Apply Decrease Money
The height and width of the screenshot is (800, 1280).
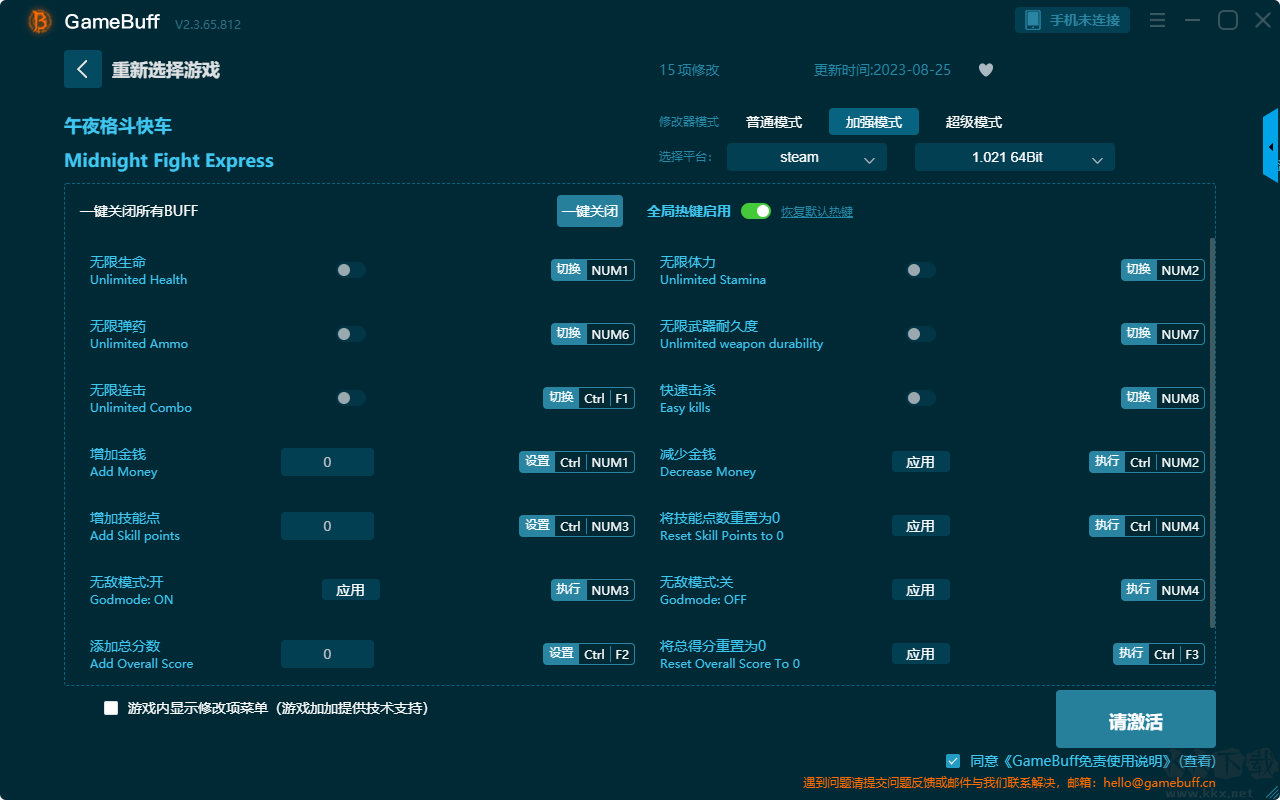[x=921, y=462]
